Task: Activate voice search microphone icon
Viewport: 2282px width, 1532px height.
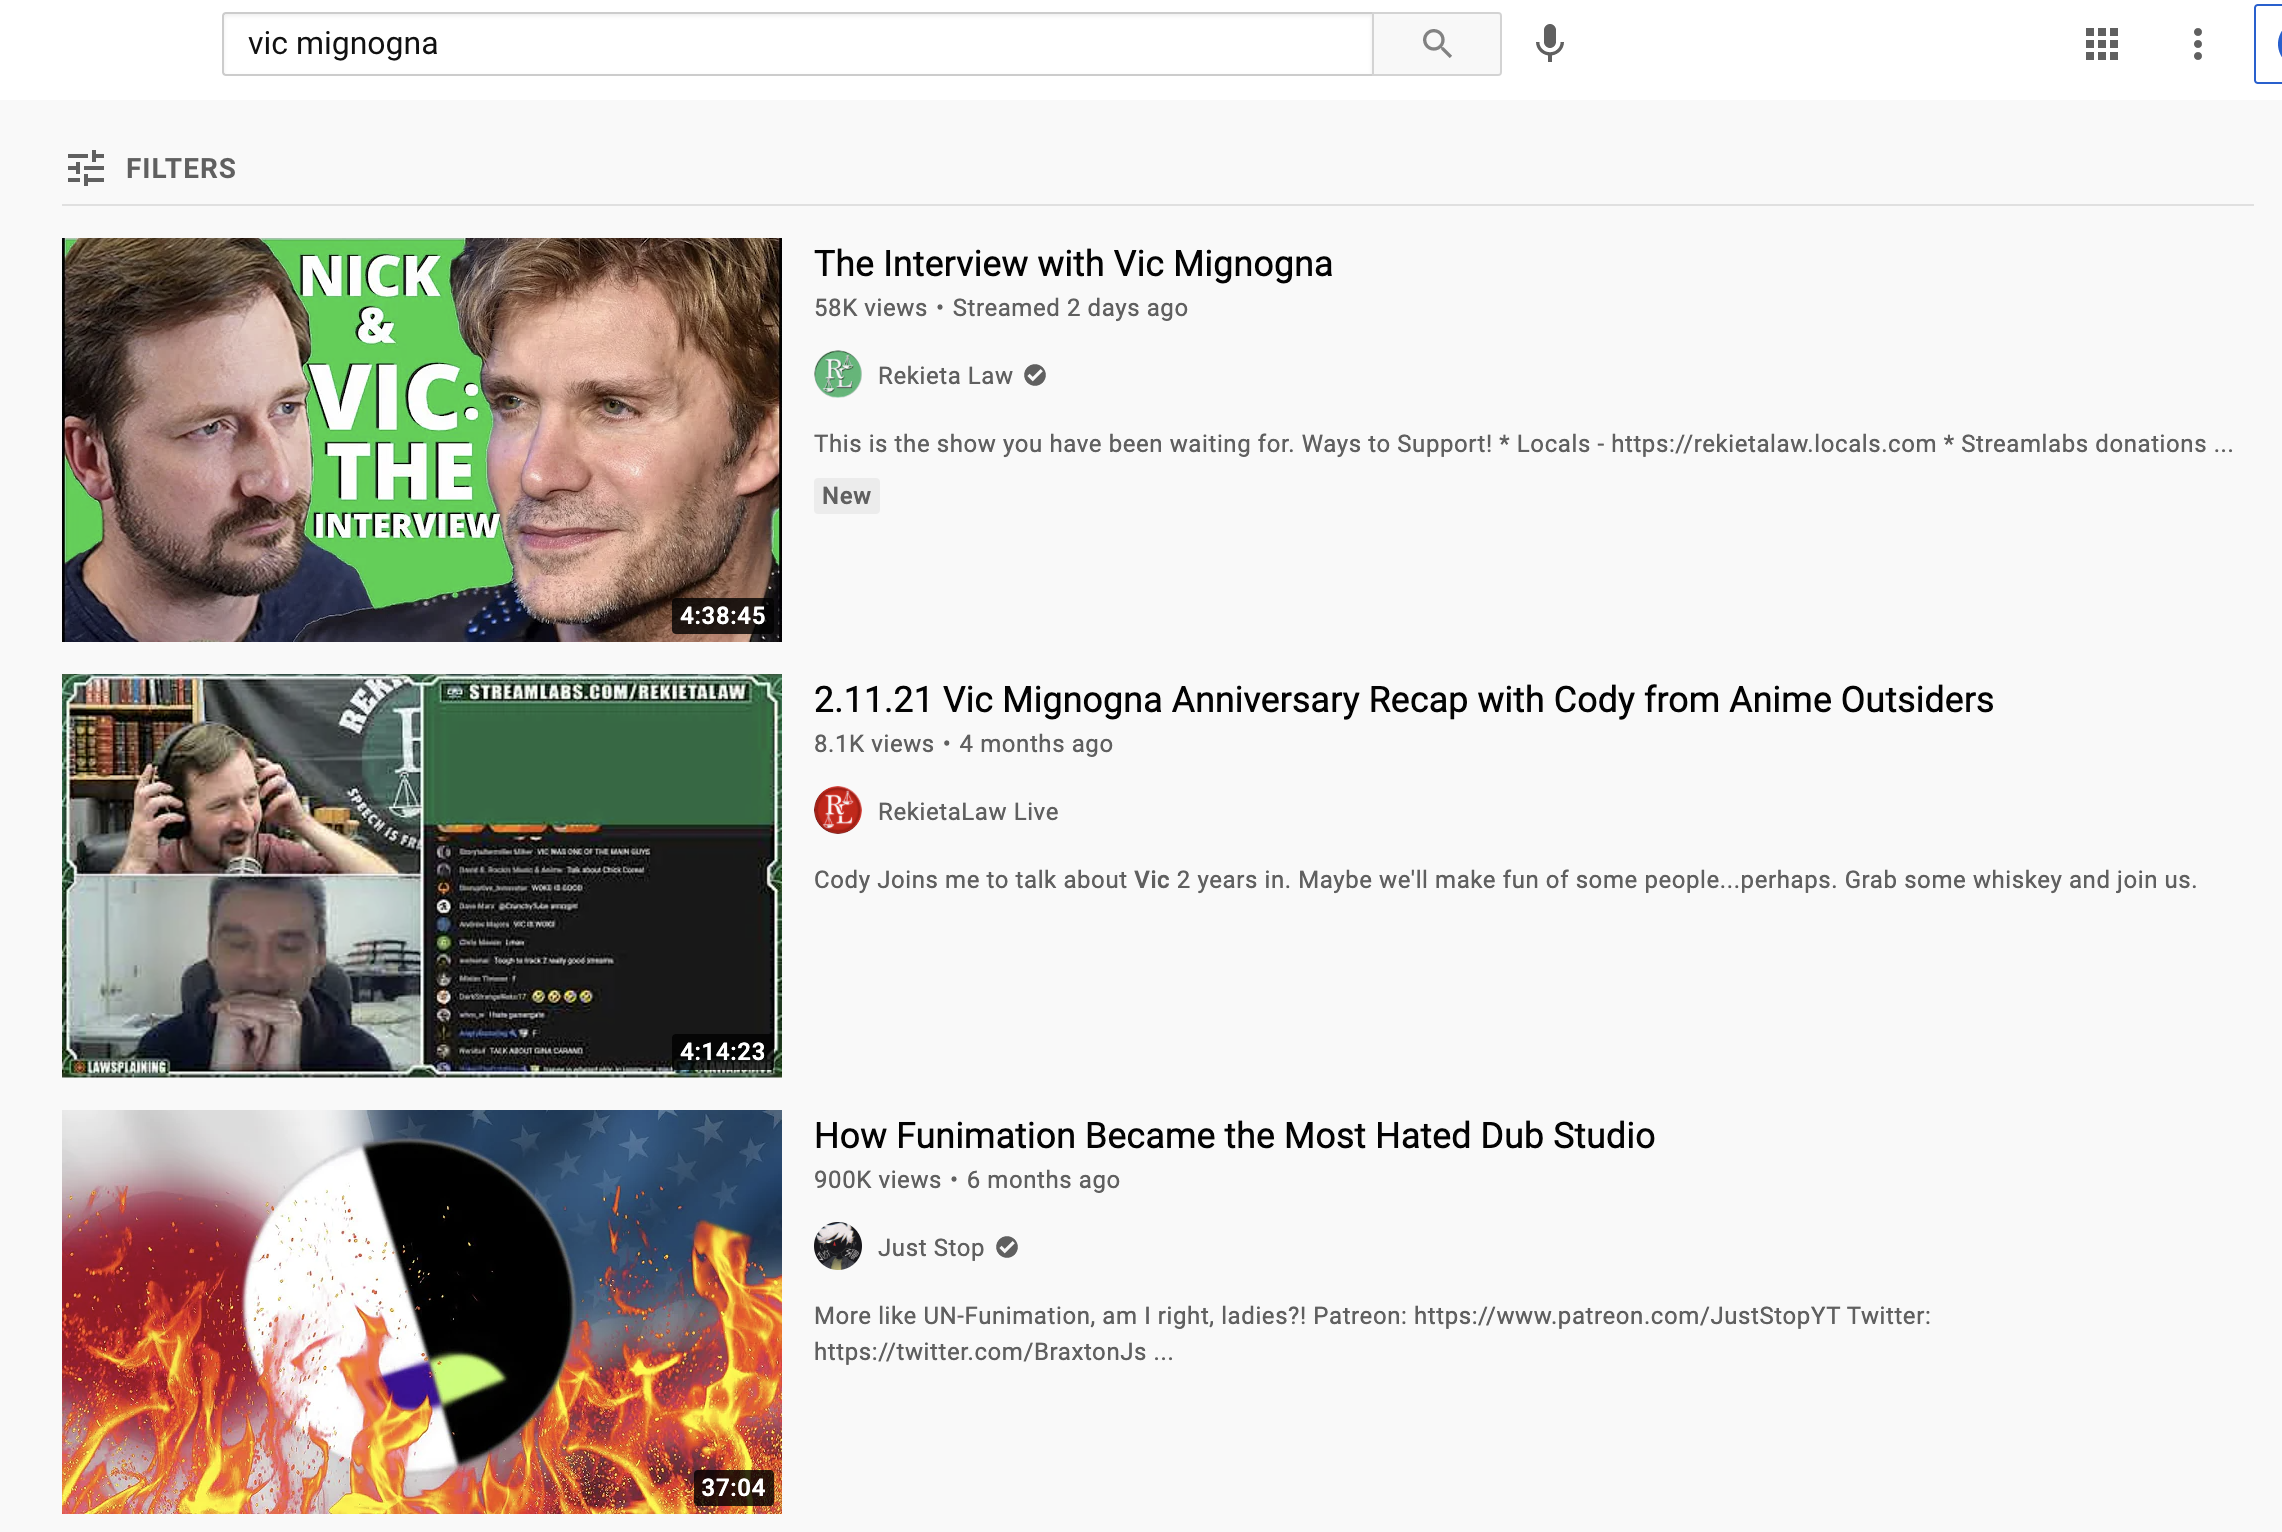Action: [x=1549, y=44]
